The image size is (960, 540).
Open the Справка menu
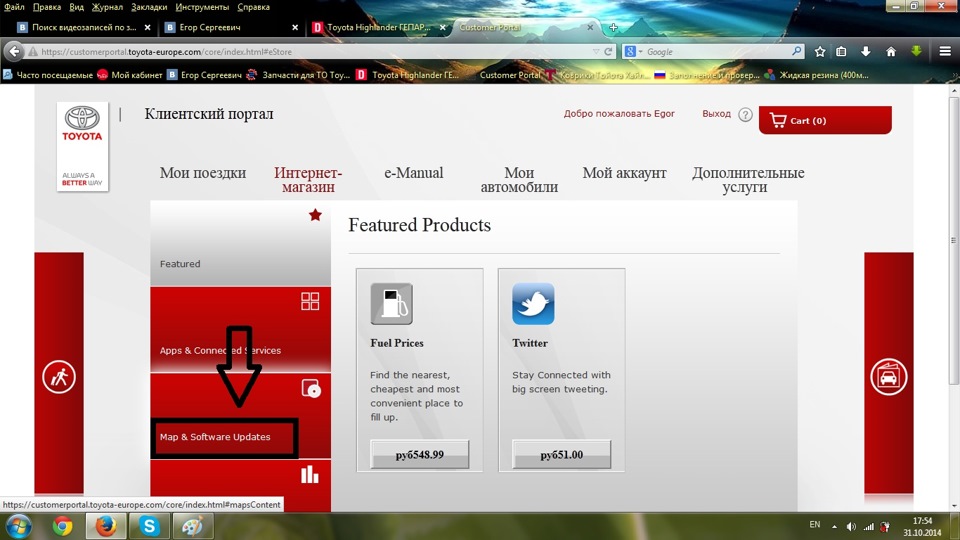tap(253, 7)
